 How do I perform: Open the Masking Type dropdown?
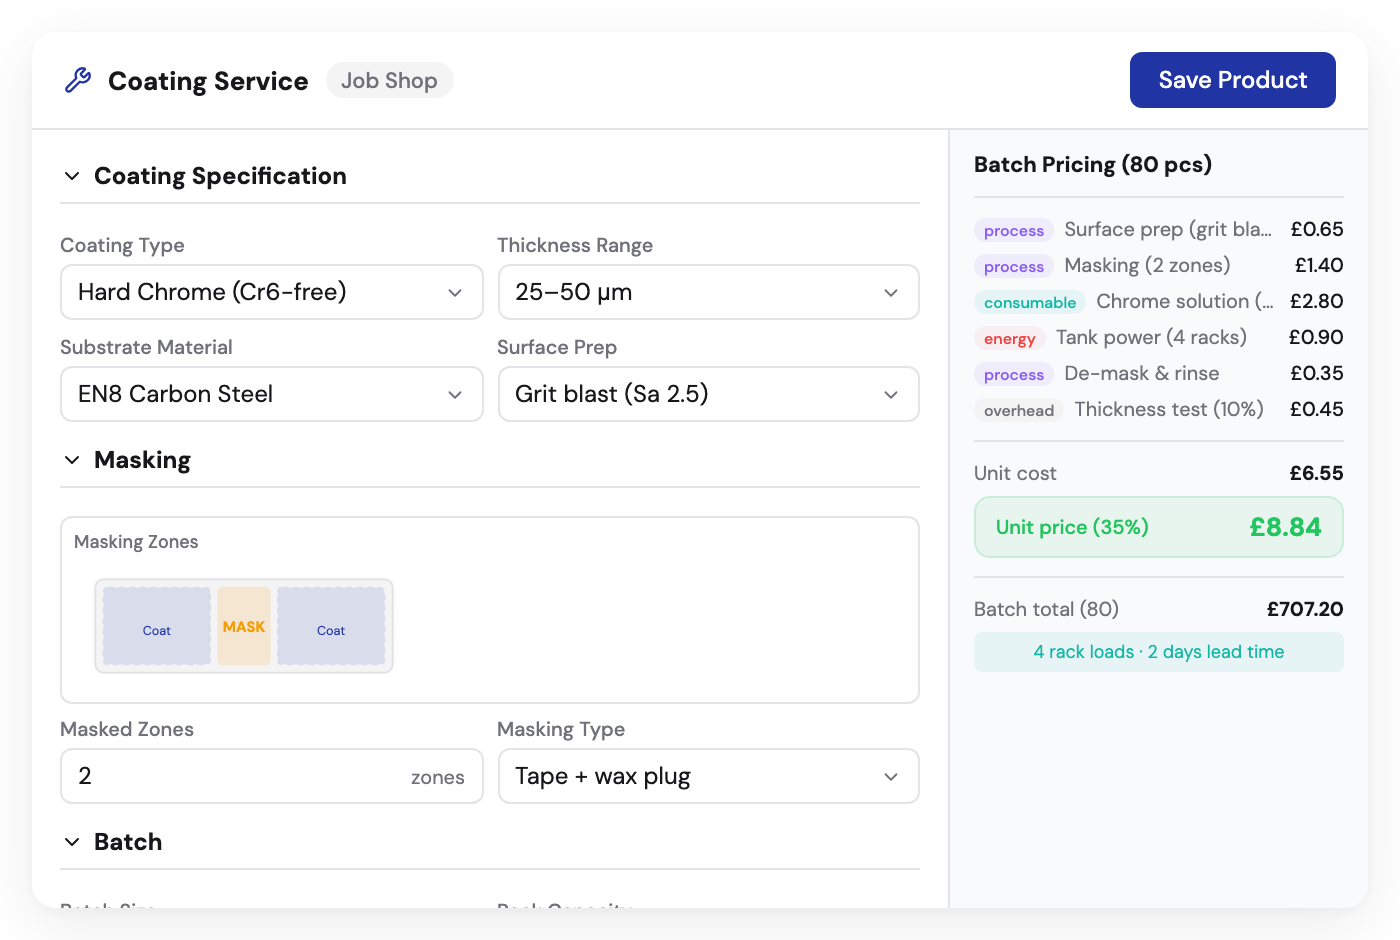click(x=708, y=776)
